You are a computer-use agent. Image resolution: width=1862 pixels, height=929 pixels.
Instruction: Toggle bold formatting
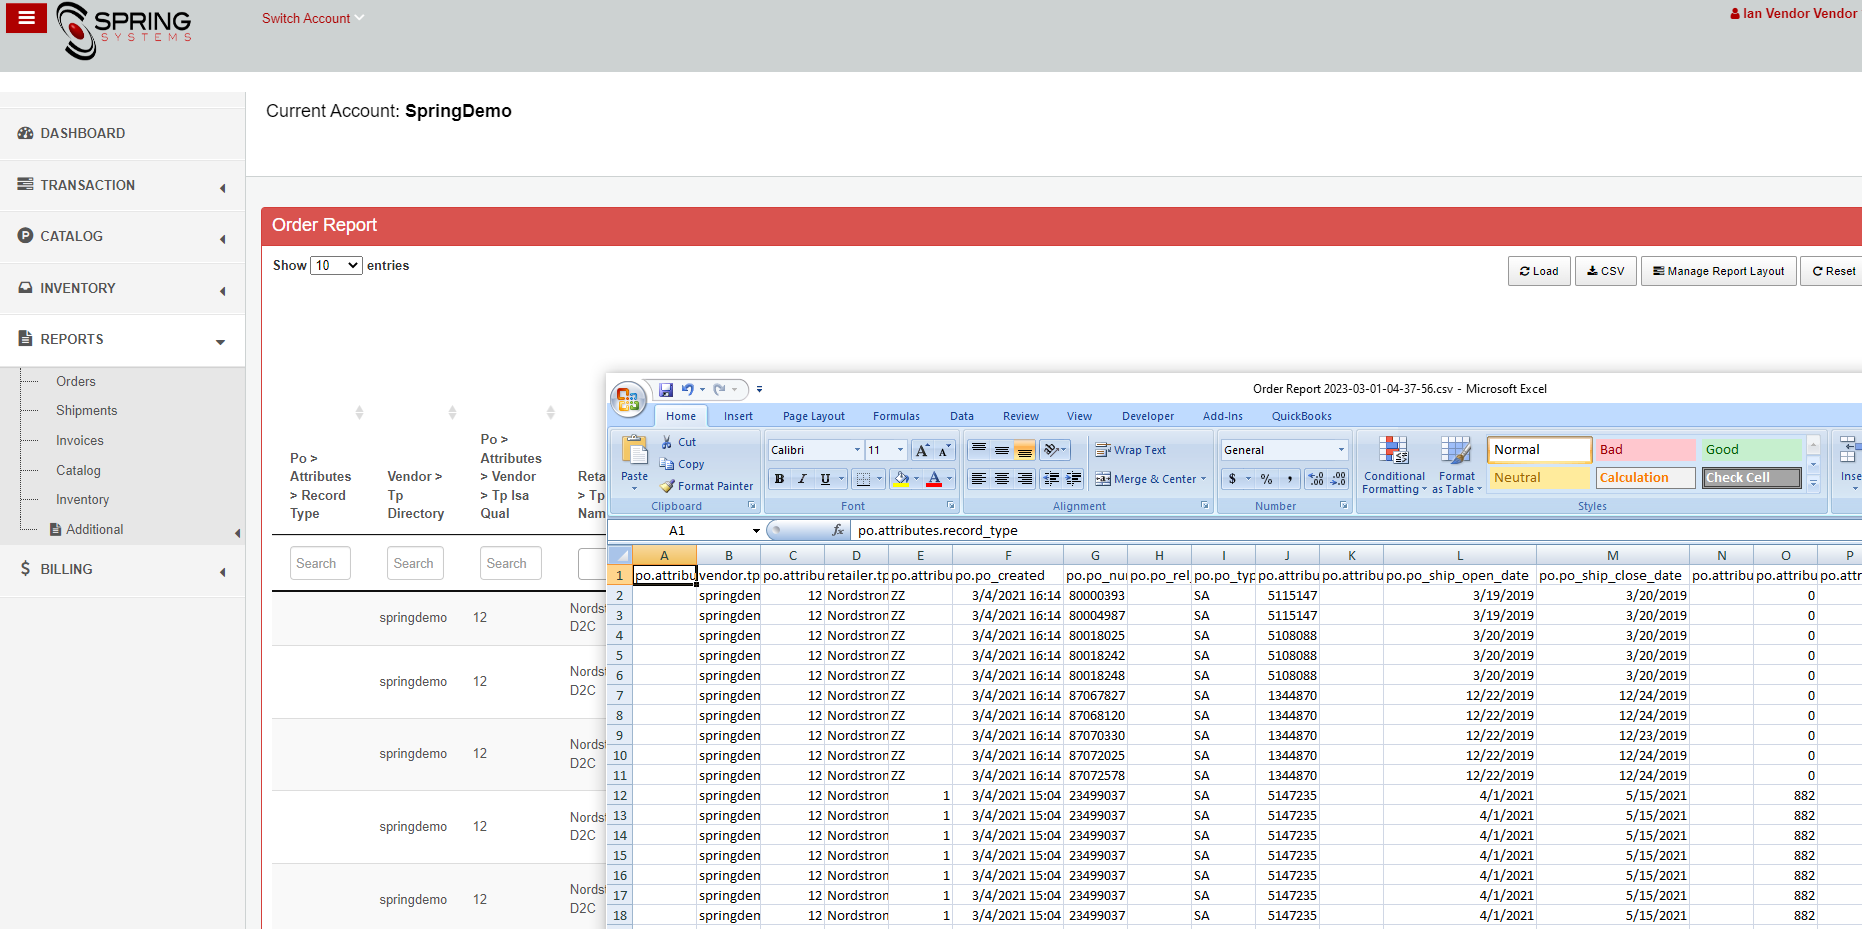(779, 479)
